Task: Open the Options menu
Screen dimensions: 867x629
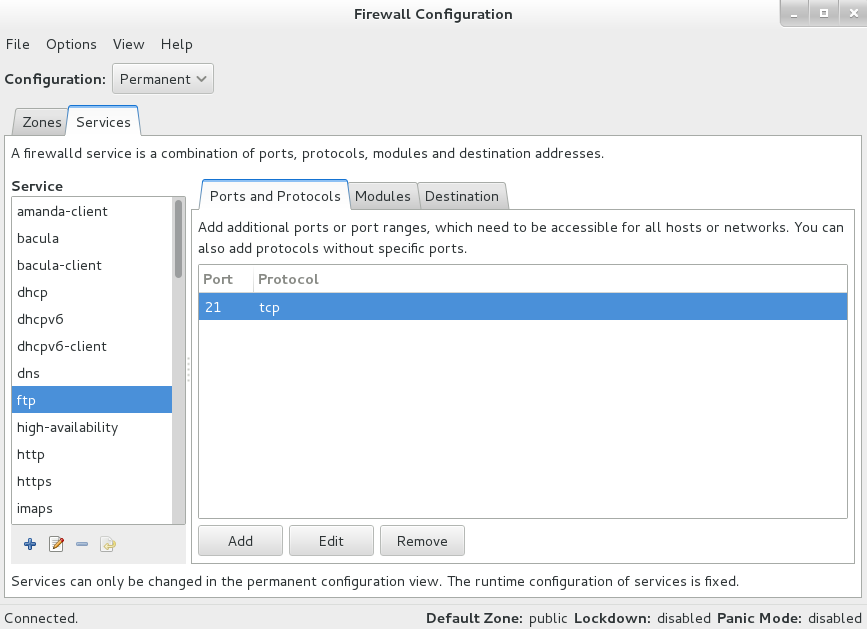Action: 71,44
